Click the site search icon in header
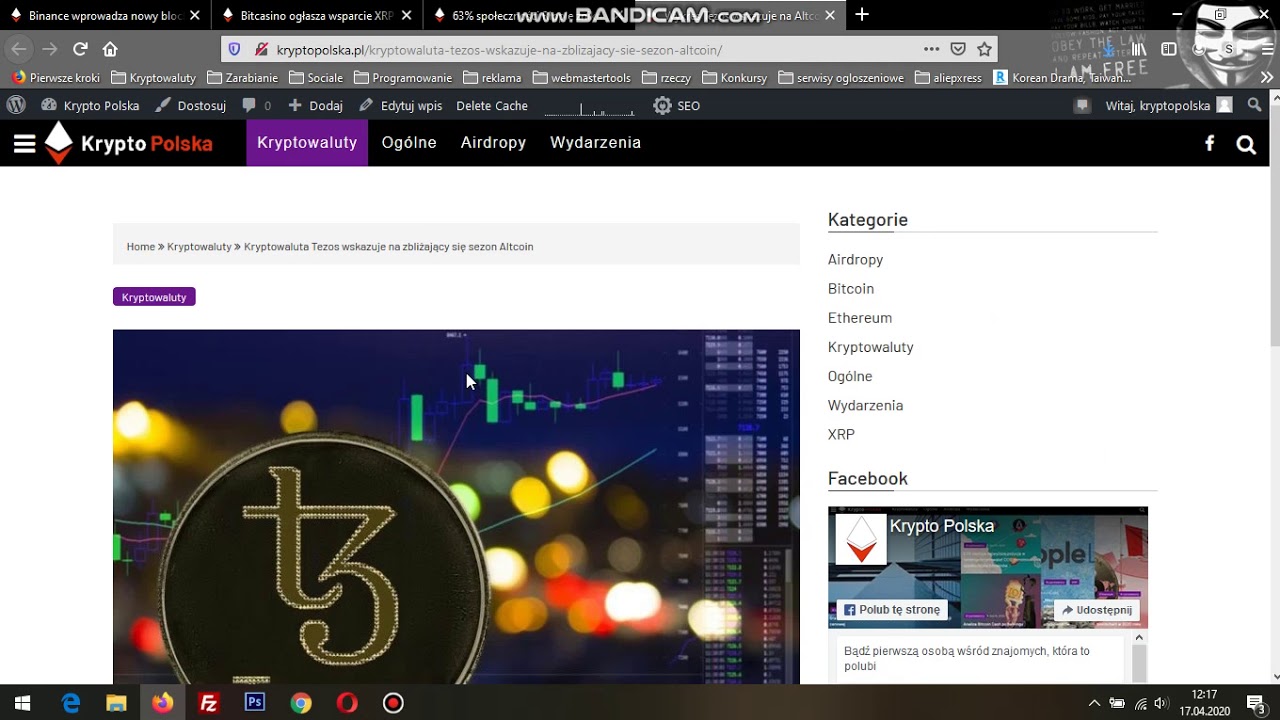Viewport: 1280px width, 720px height. 1245,144
